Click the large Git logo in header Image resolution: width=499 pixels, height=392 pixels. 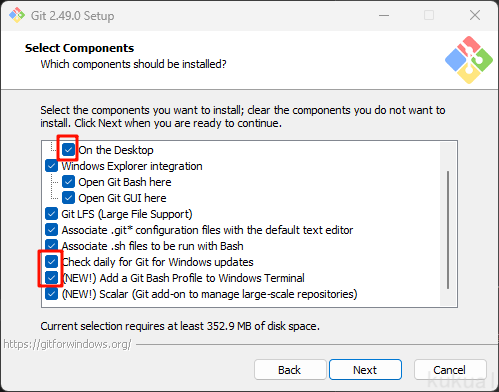point(469,60)
